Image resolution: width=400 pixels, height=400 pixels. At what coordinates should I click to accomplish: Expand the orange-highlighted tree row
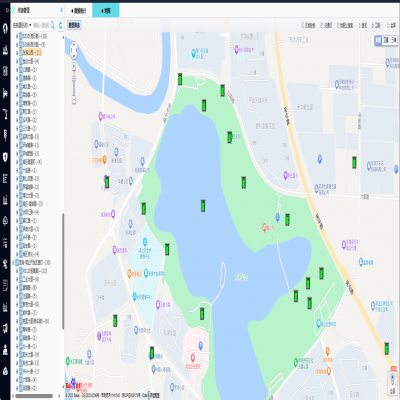tap(17, 53)
